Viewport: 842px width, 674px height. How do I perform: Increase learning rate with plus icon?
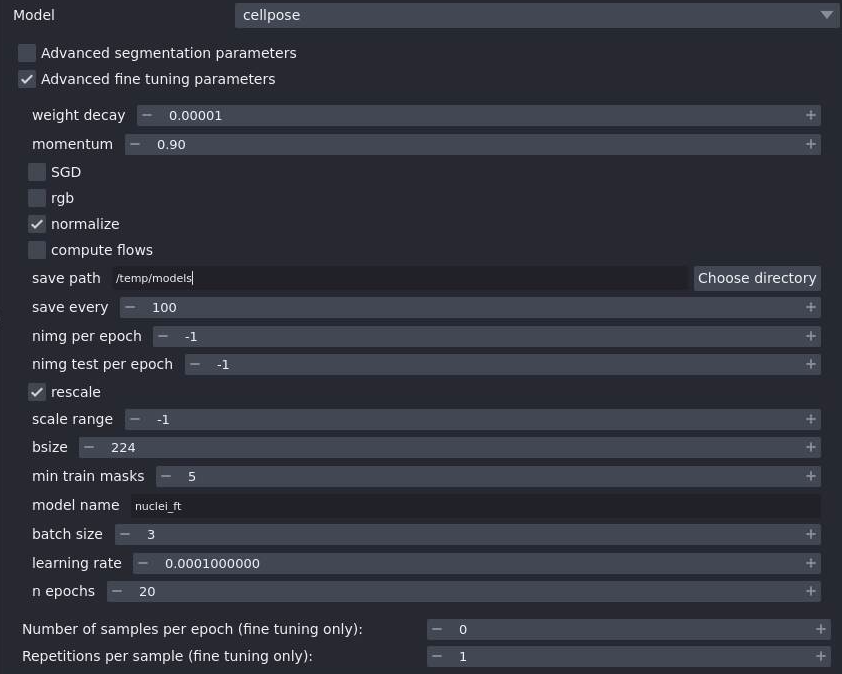(x=810, y=563)
